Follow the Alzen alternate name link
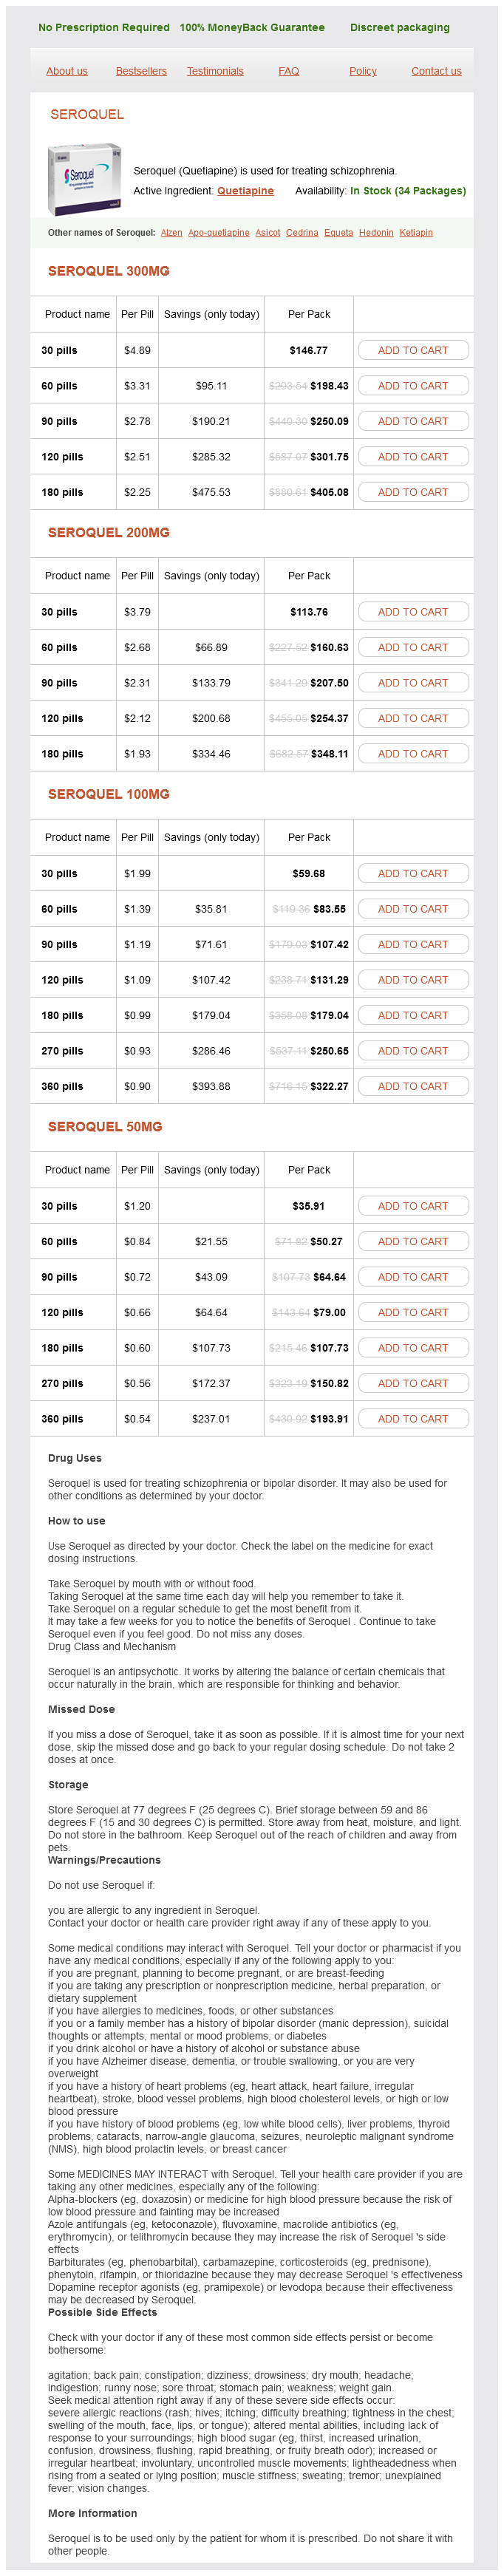 172,233
